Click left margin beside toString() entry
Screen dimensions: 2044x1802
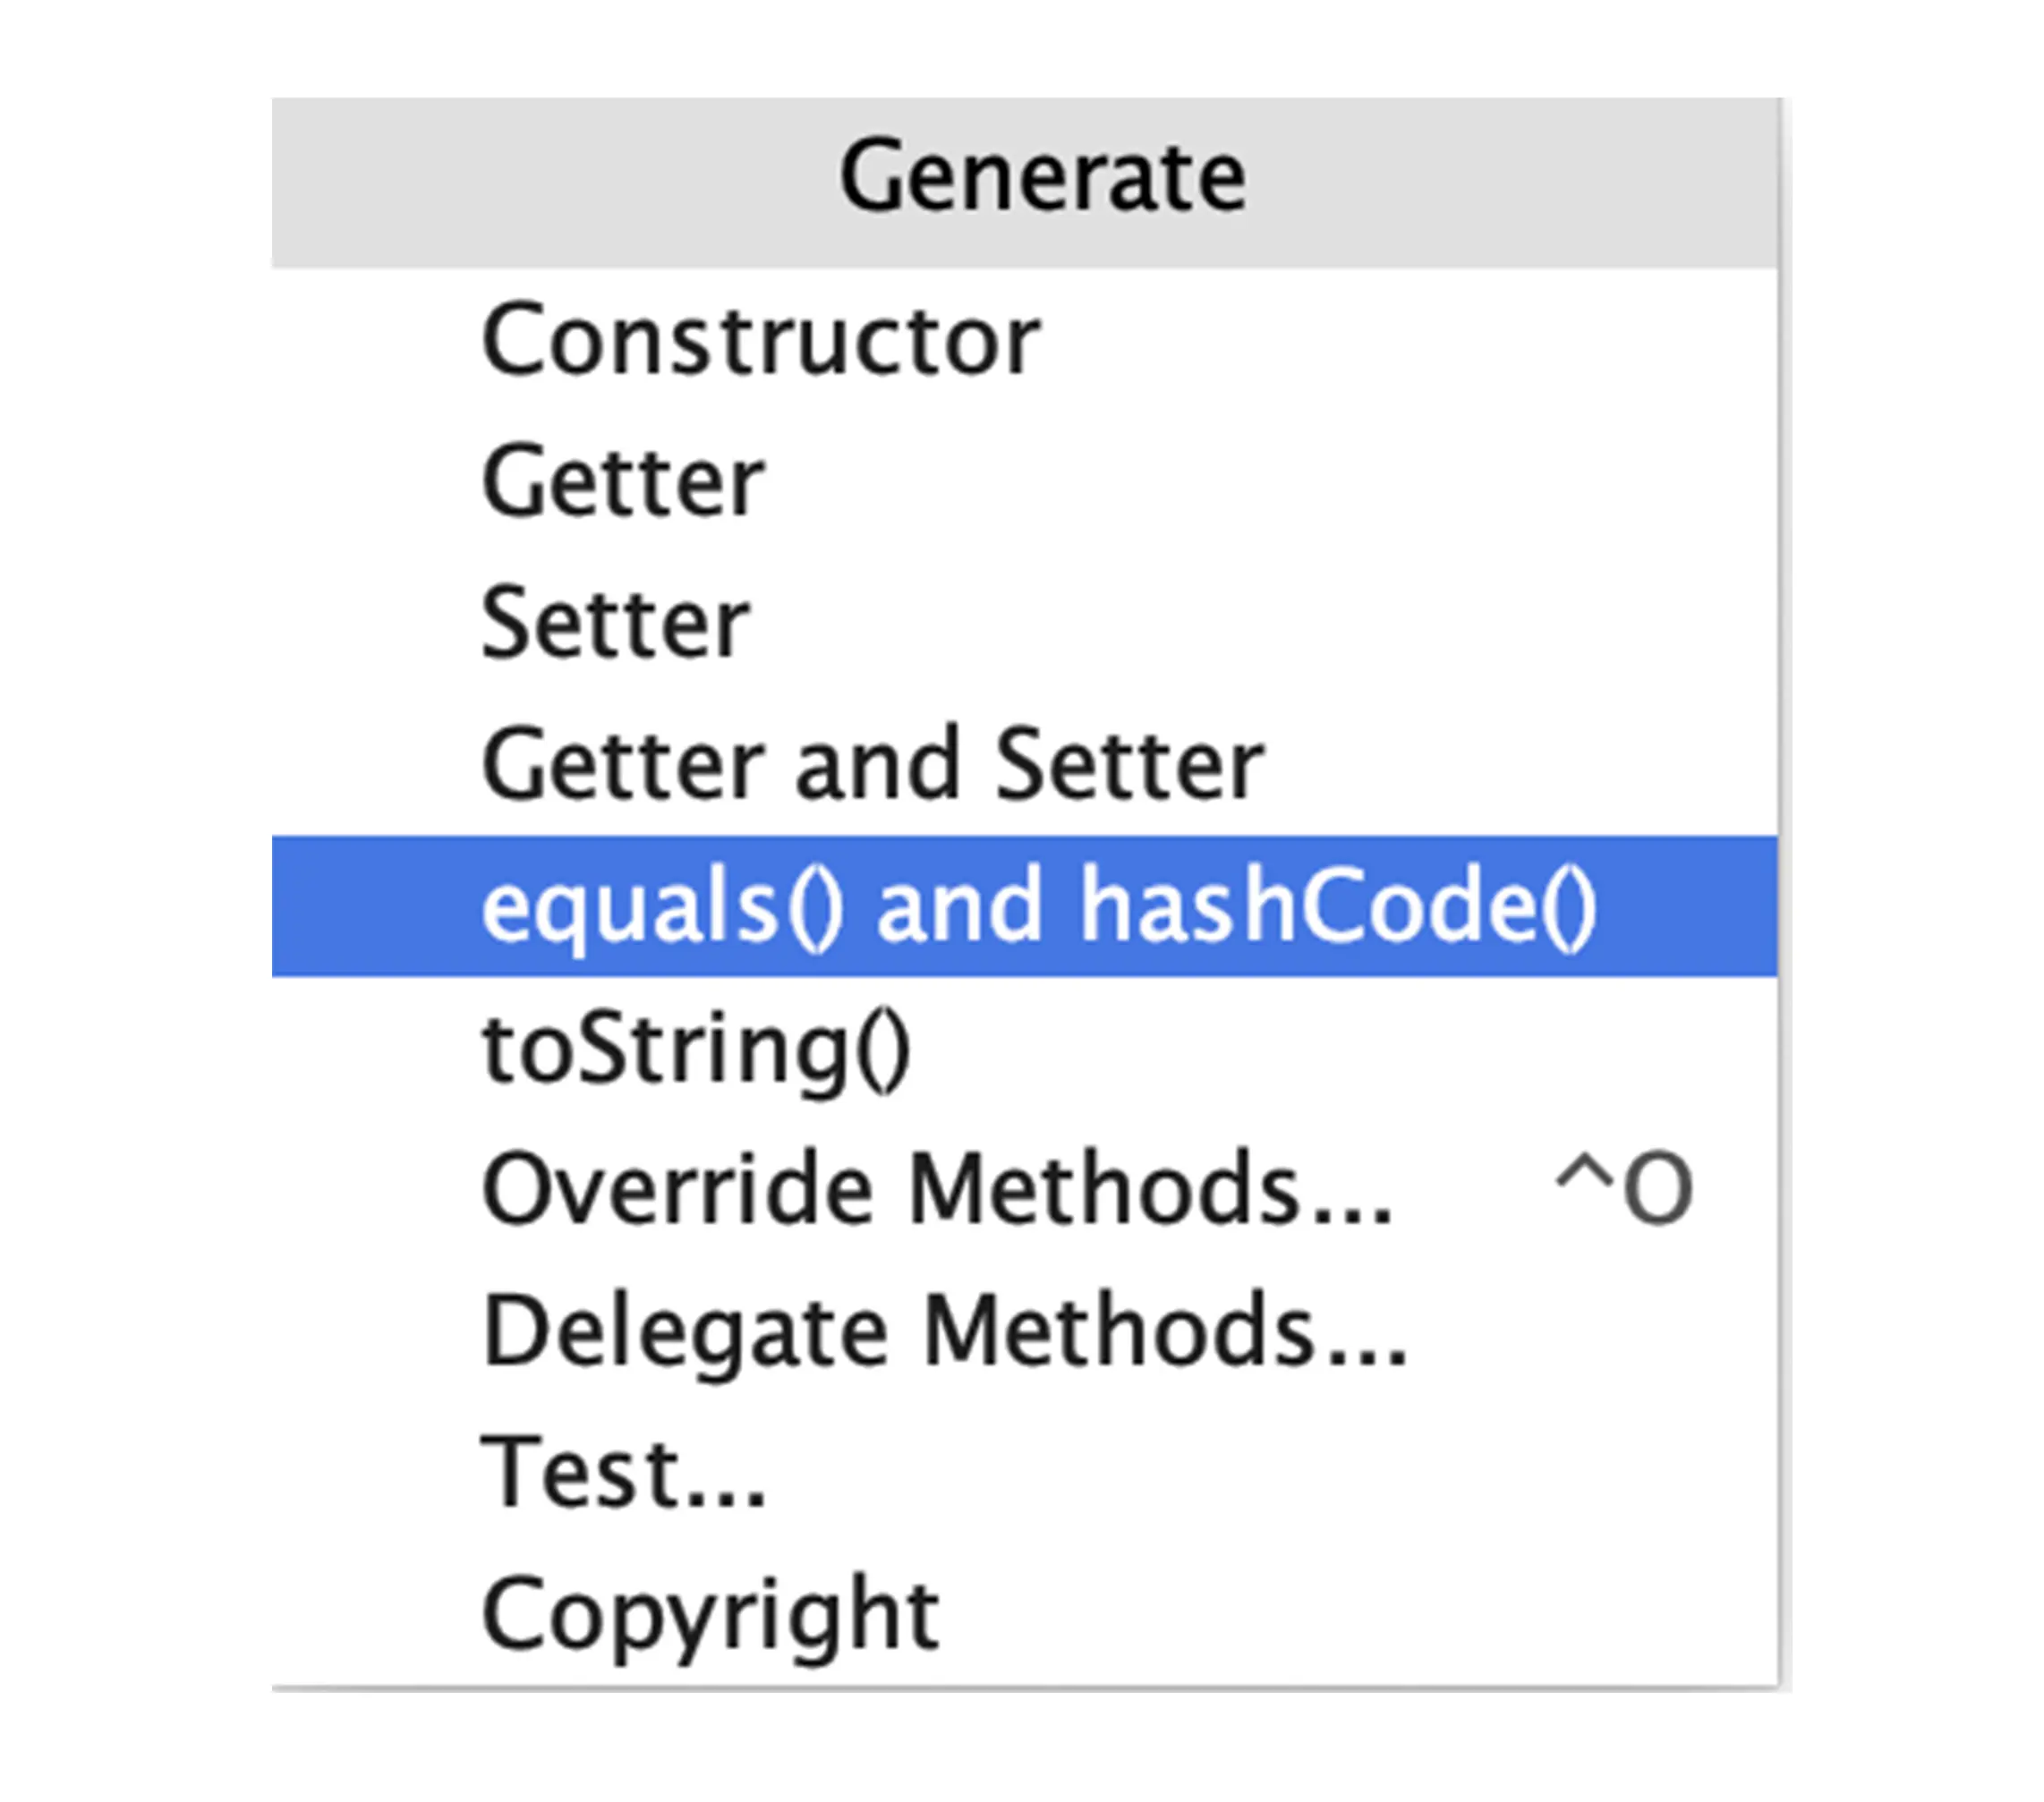(x=375, y=1048)
